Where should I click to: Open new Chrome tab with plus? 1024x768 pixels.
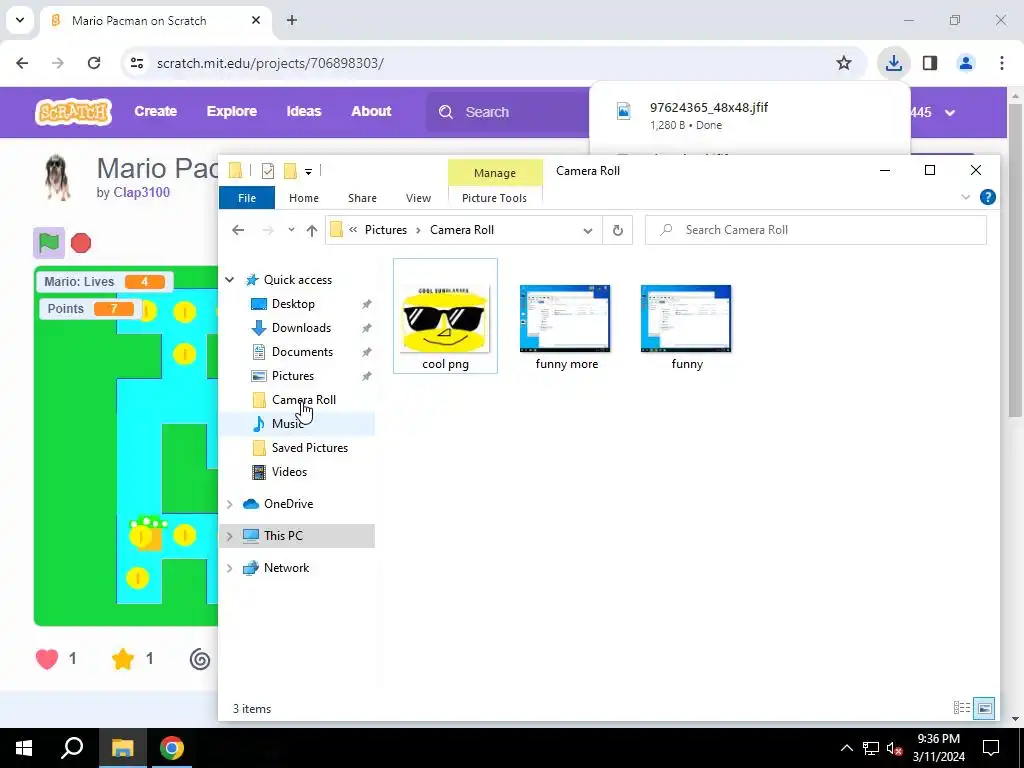(x=292, y=20)
